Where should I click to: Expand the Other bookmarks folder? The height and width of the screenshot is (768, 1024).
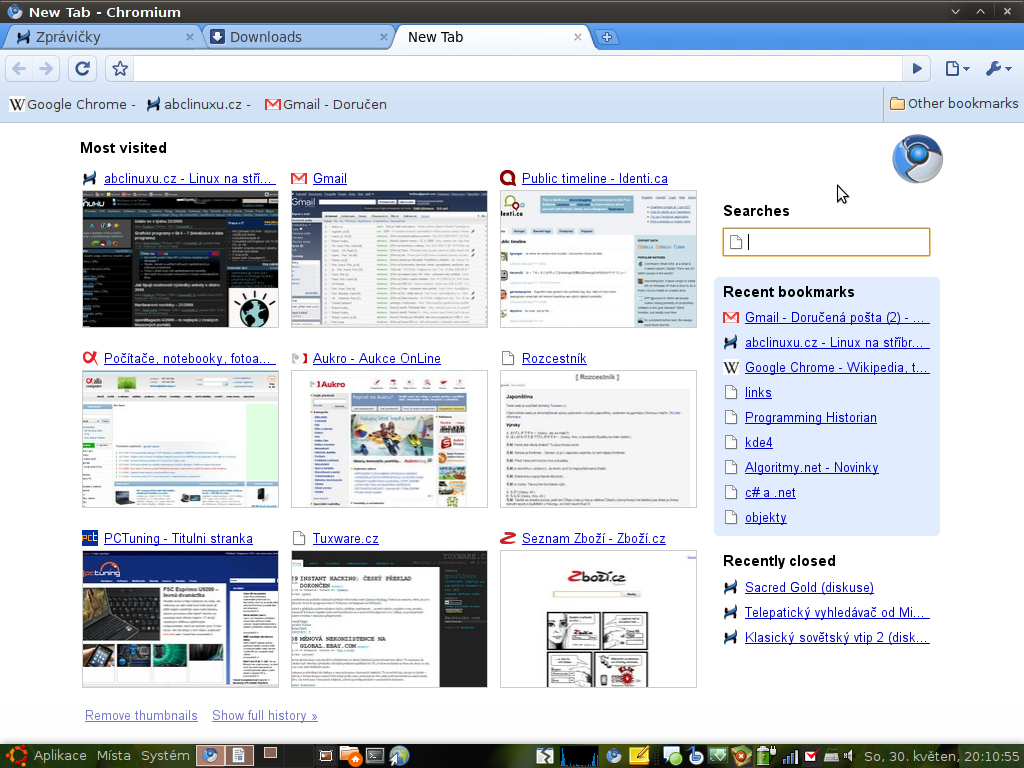click(953, 104)
